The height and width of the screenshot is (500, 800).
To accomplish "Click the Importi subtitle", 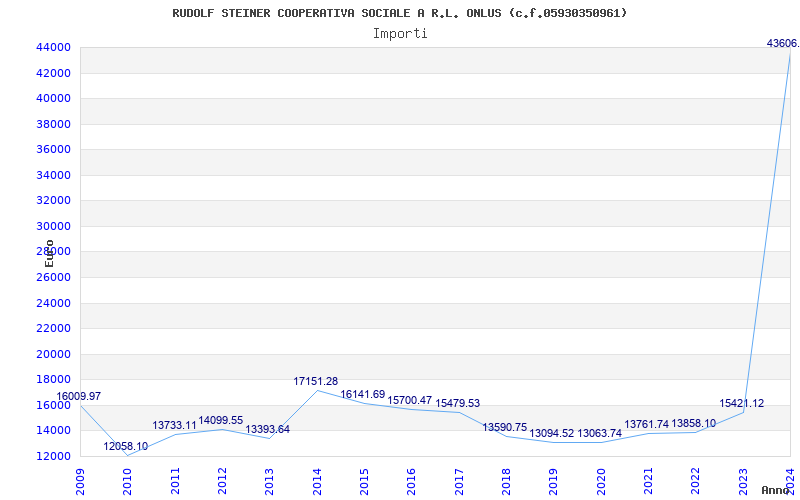I will (400, 34).
